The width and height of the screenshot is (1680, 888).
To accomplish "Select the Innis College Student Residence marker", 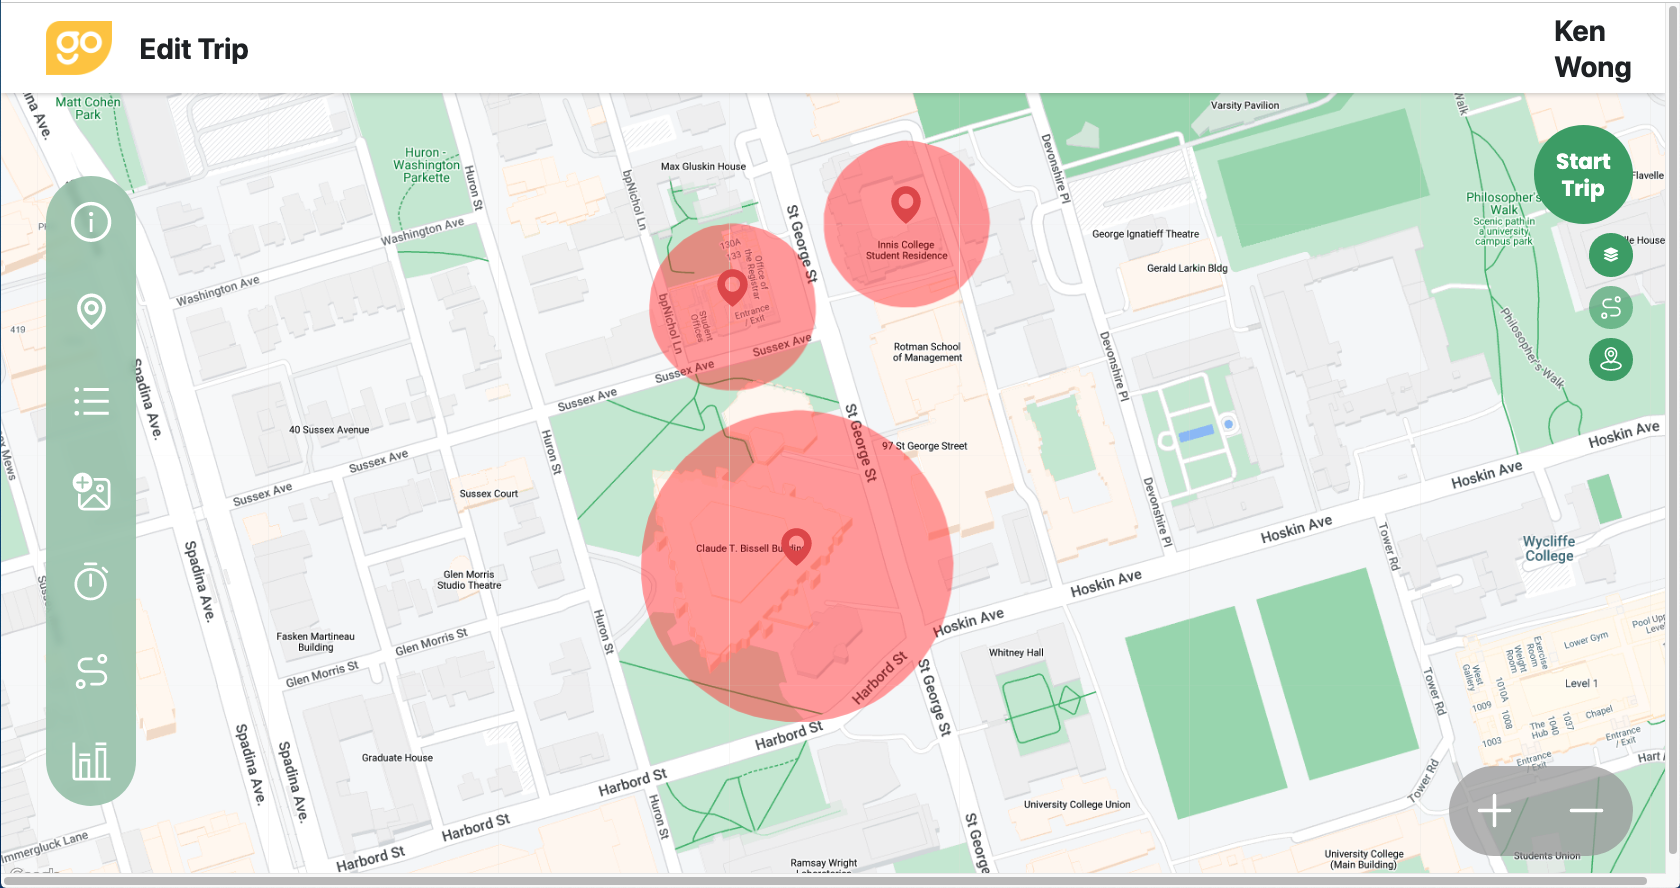I will tap(905, 204).
